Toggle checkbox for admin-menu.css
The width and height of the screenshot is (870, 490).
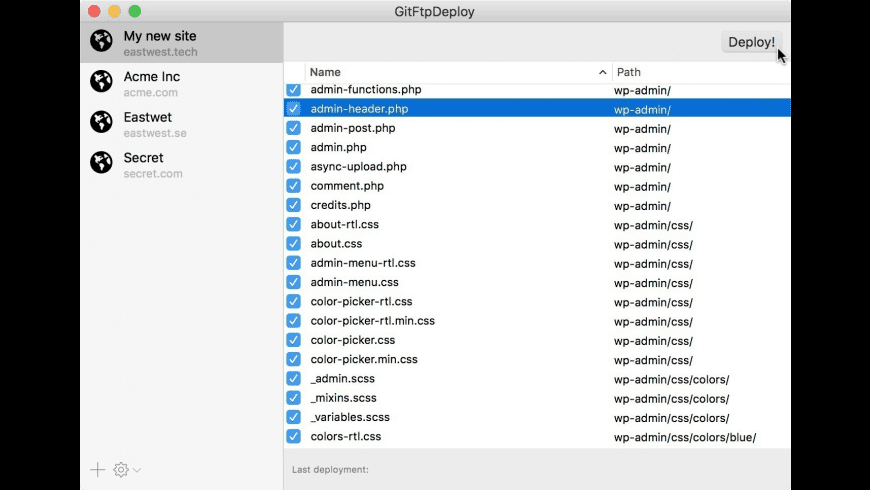(x=294, y=282)
